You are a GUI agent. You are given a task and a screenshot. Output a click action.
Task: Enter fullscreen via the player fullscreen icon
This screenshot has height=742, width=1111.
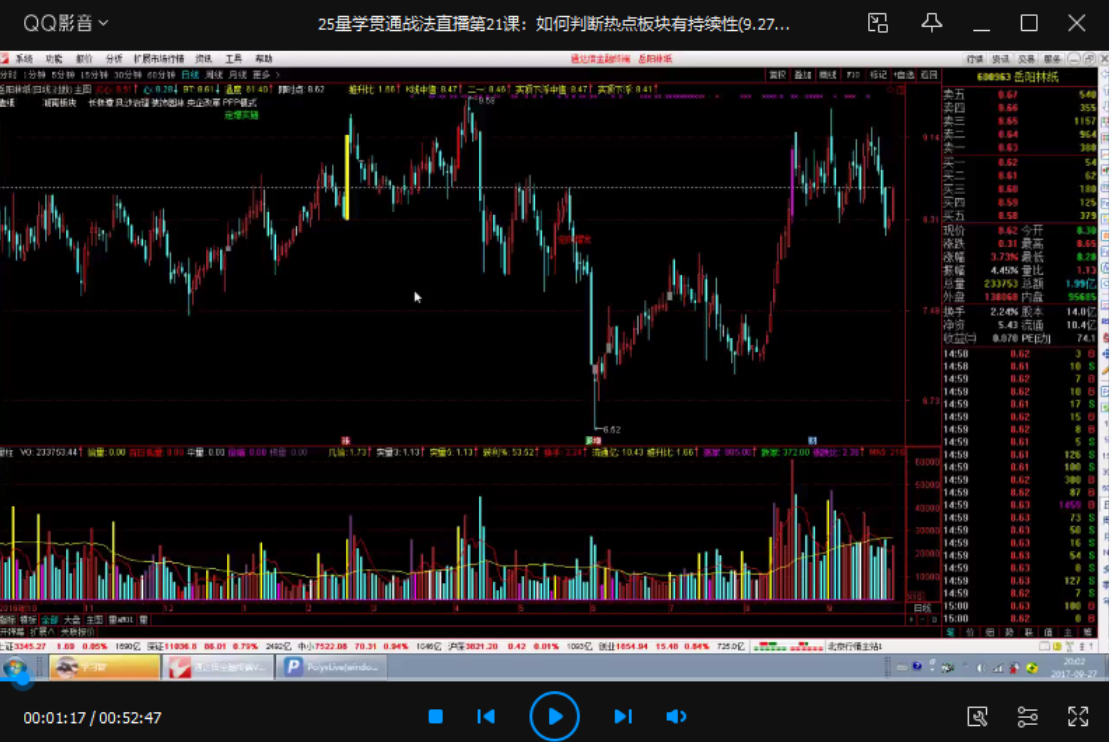click(1078, 716)
